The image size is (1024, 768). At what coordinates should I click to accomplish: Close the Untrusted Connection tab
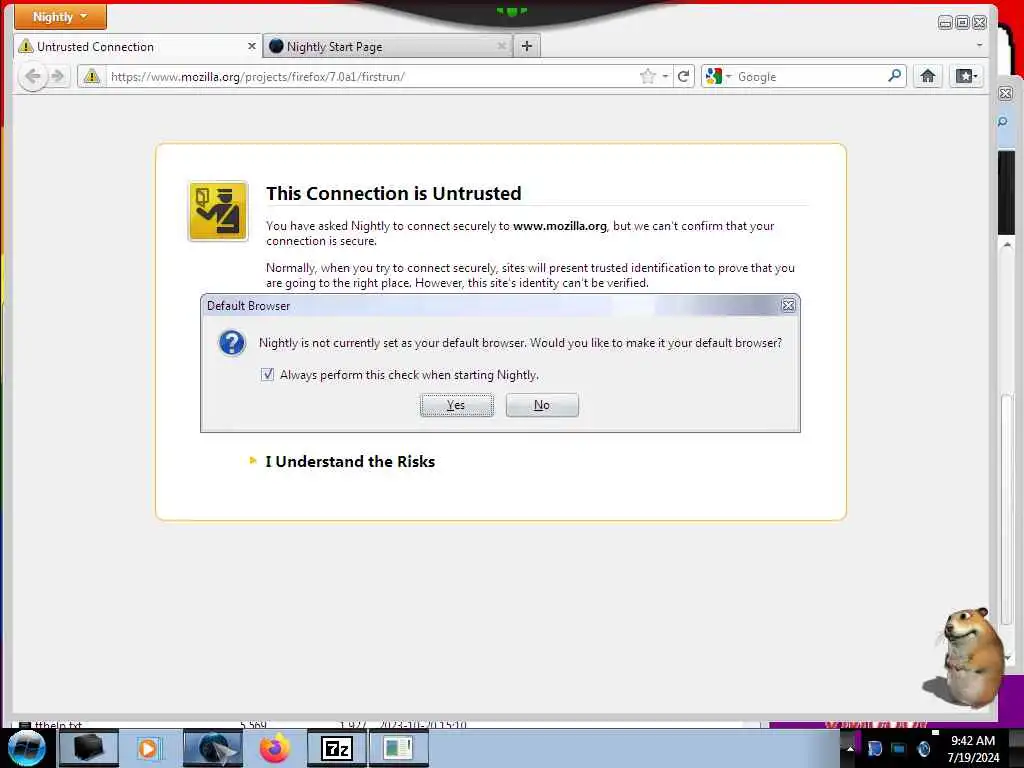251,46
